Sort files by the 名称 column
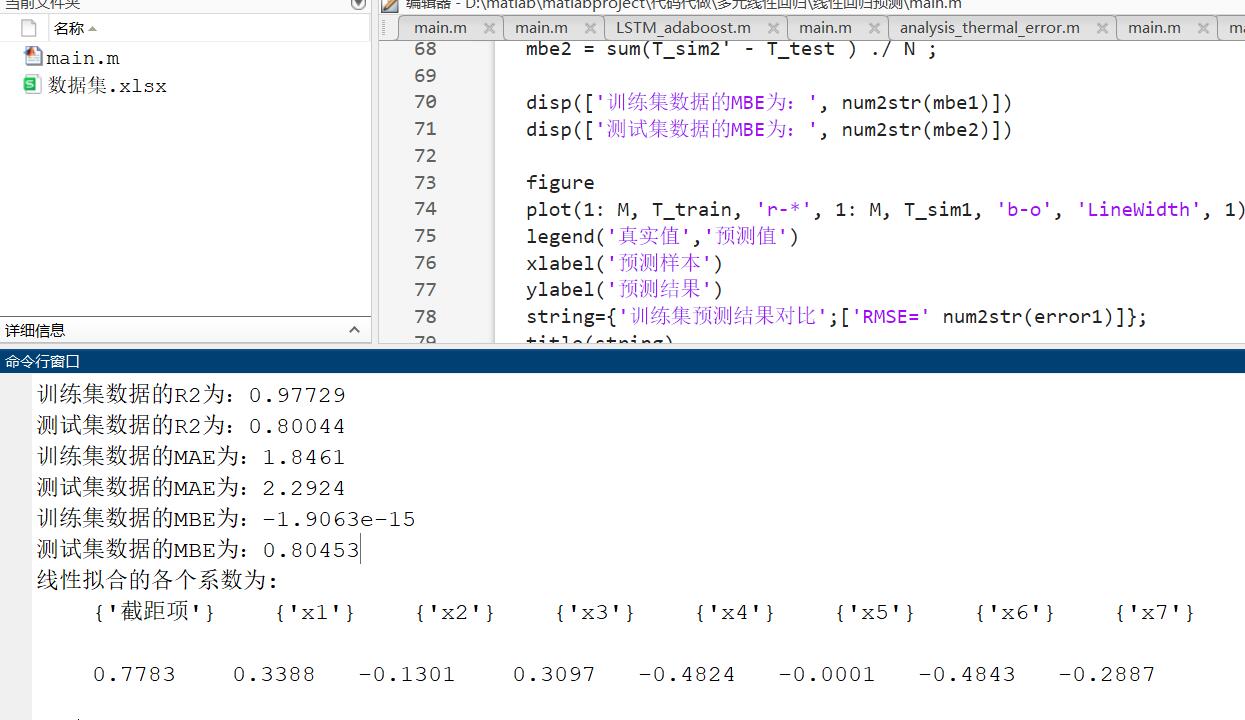1245x720 pixels. coord(70,29)
